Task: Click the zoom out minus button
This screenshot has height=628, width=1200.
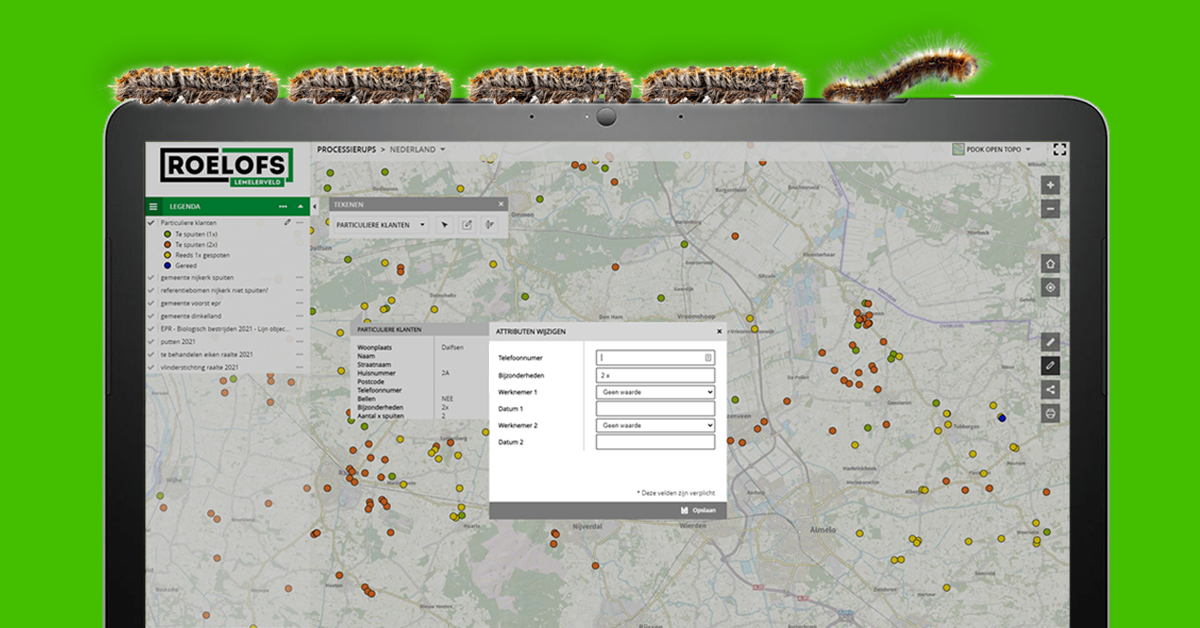Action: (1050, 209)
